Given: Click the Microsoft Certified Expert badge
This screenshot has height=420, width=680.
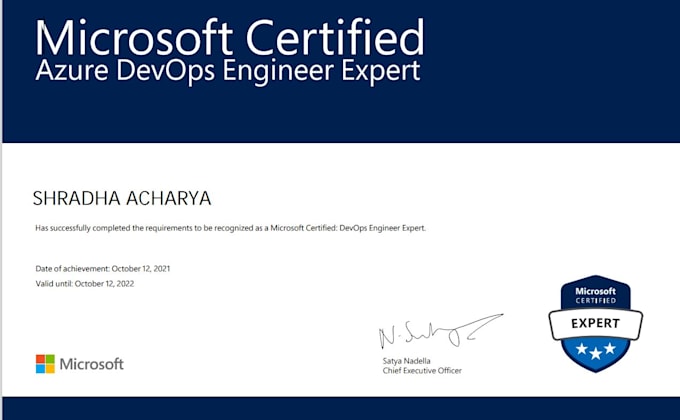Looking at the screenshot, I should (x=595, y=324).
